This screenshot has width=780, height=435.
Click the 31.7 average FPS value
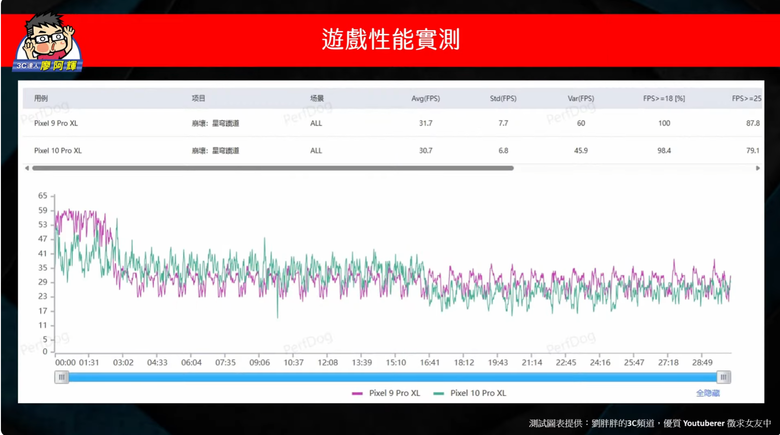(x=425, y=123)
